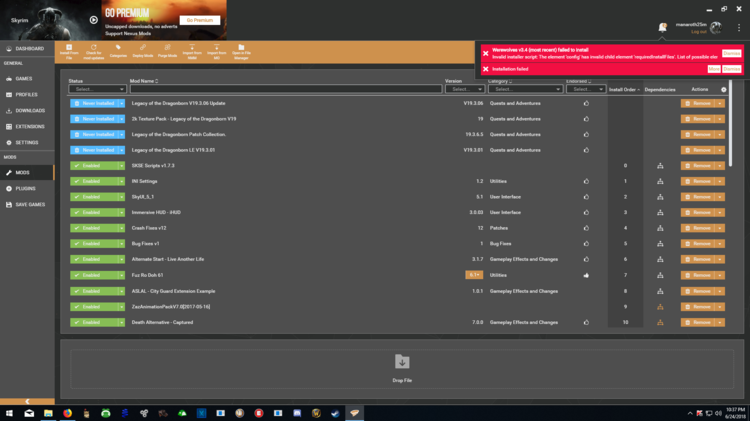Toggle Enabled status for SkyUI_5_1
This screenshot has height=421, width=750.
(x=94, y=197)
